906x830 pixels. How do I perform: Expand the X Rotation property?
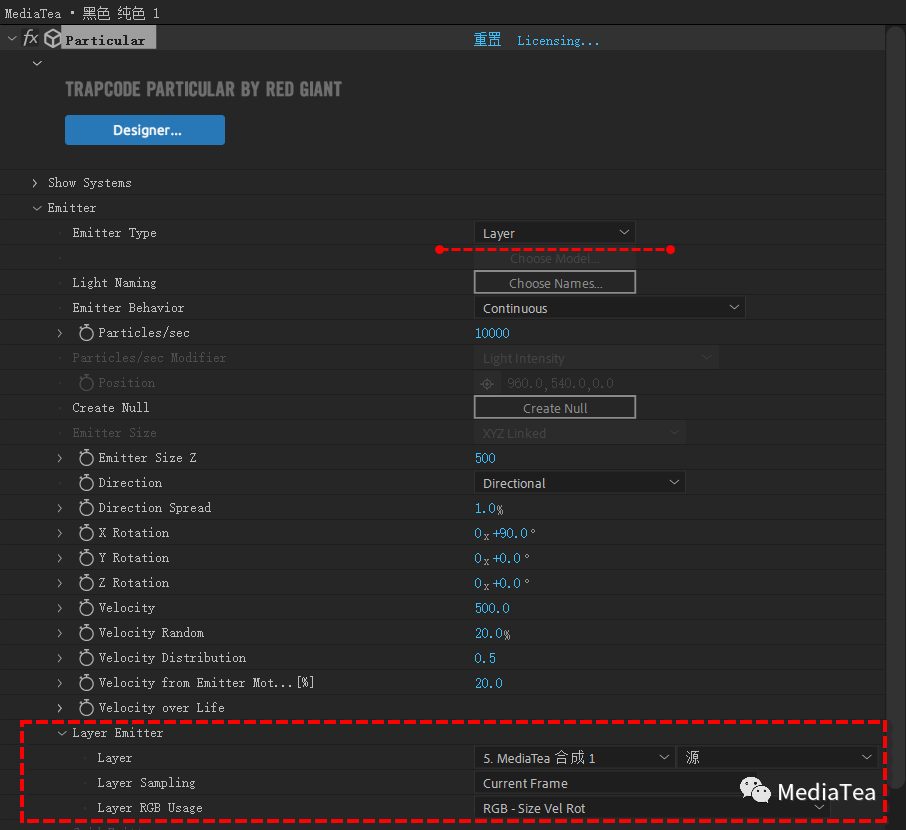[60, 533]
